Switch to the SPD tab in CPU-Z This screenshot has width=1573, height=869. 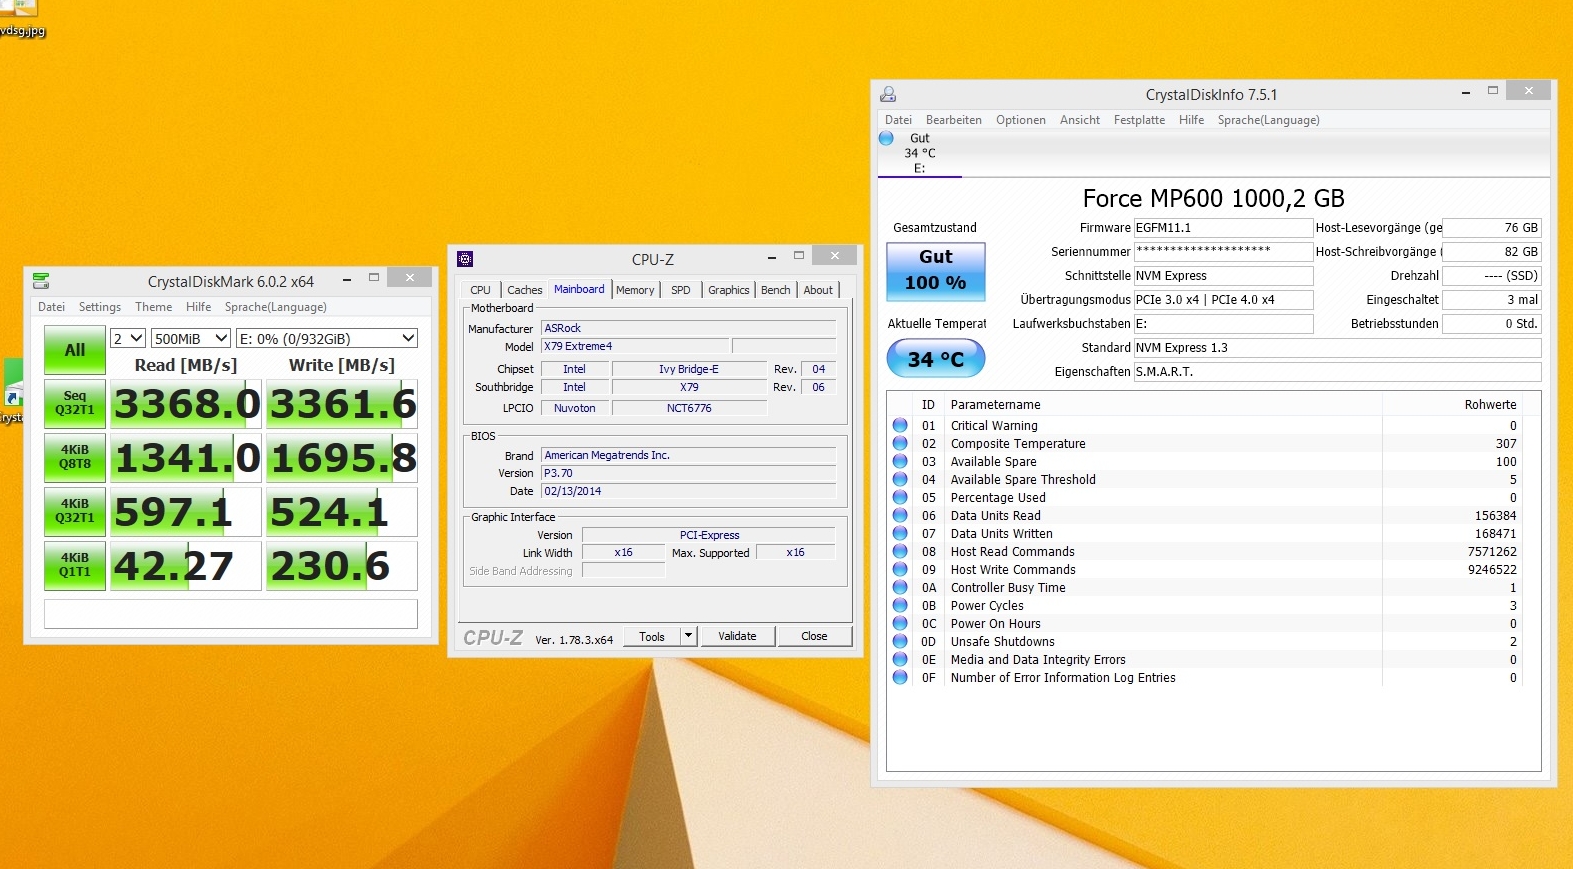681,290
